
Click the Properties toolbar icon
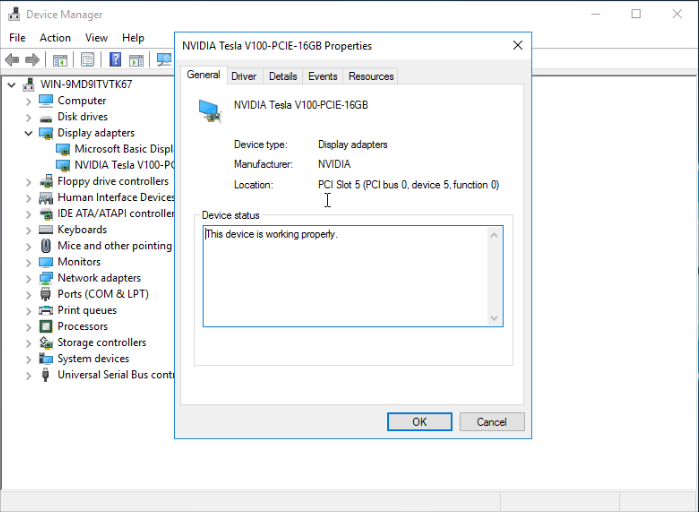(x=88, y=60)
